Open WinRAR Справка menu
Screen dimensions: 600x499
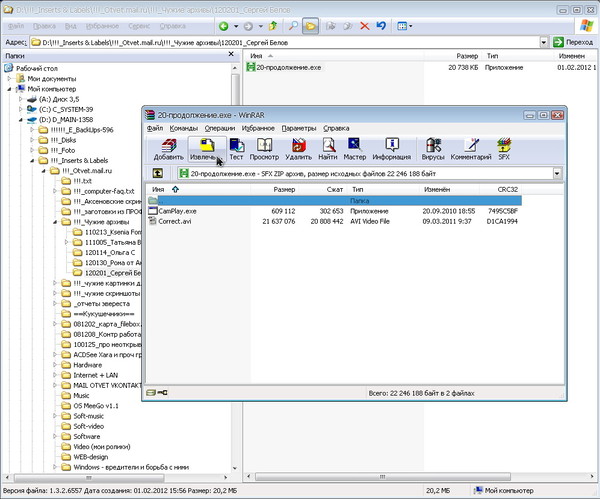(336, 128)
